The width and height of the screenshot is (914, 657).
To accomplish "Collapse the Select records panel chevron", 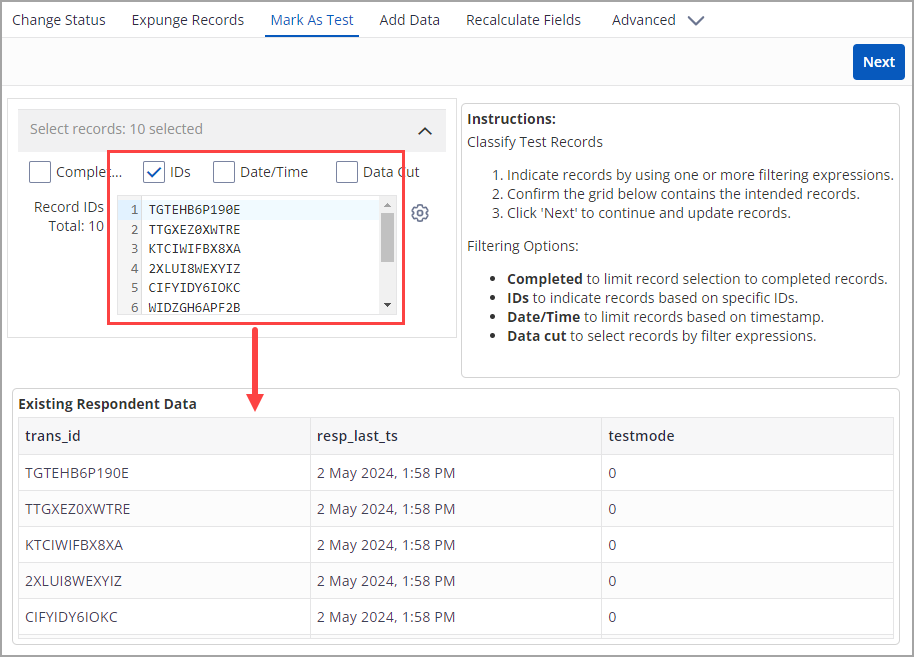I will pos(425,131).
